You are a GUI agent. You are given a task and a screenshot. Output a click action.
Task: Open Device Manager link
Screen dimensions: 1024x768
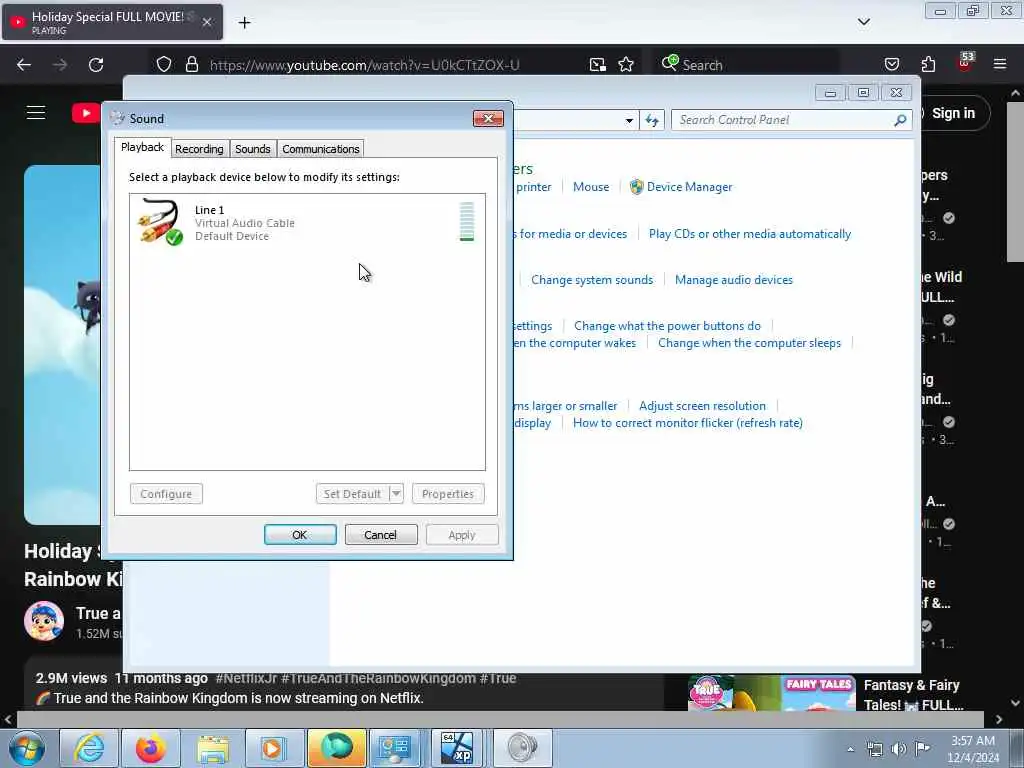[690, 187]
